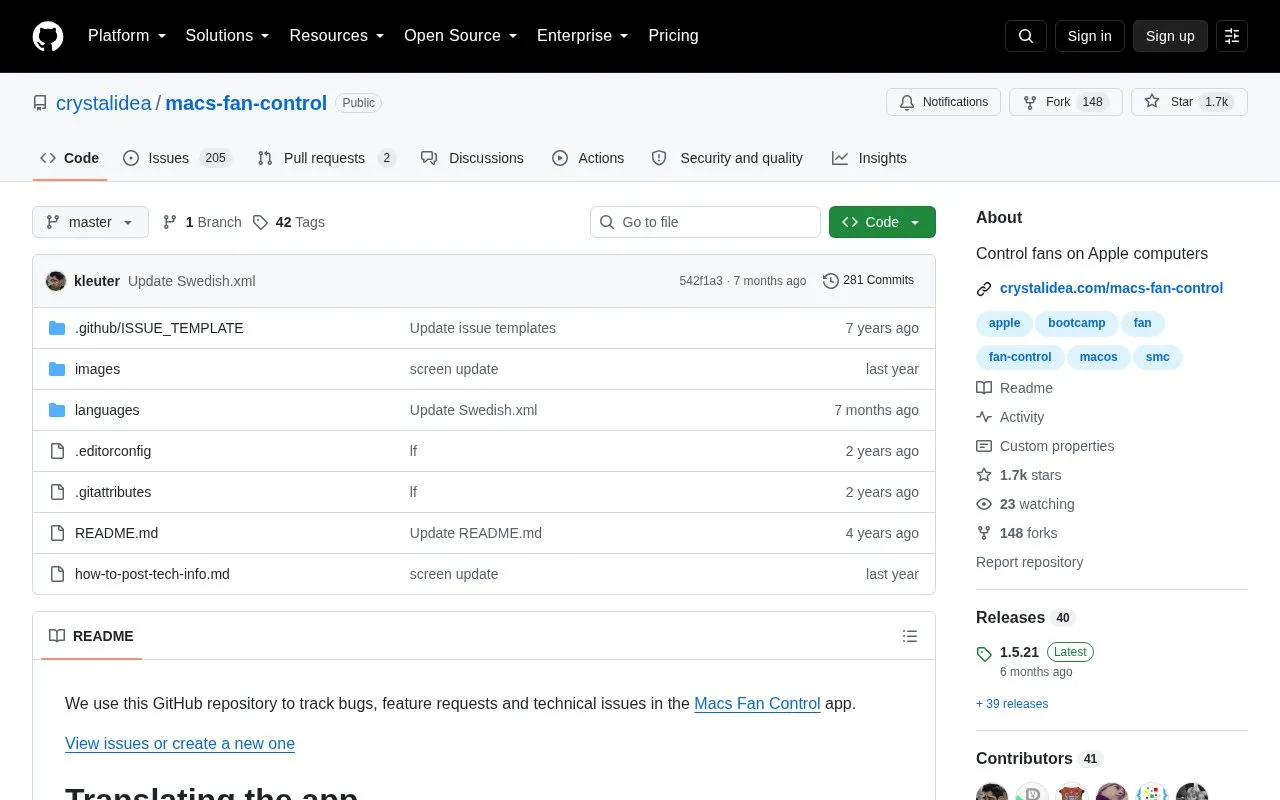The height and width of the screenshot is (800, 1280).
Task: Go to the Actions tab
Action: pyautogui.click(x=588, y=158)
